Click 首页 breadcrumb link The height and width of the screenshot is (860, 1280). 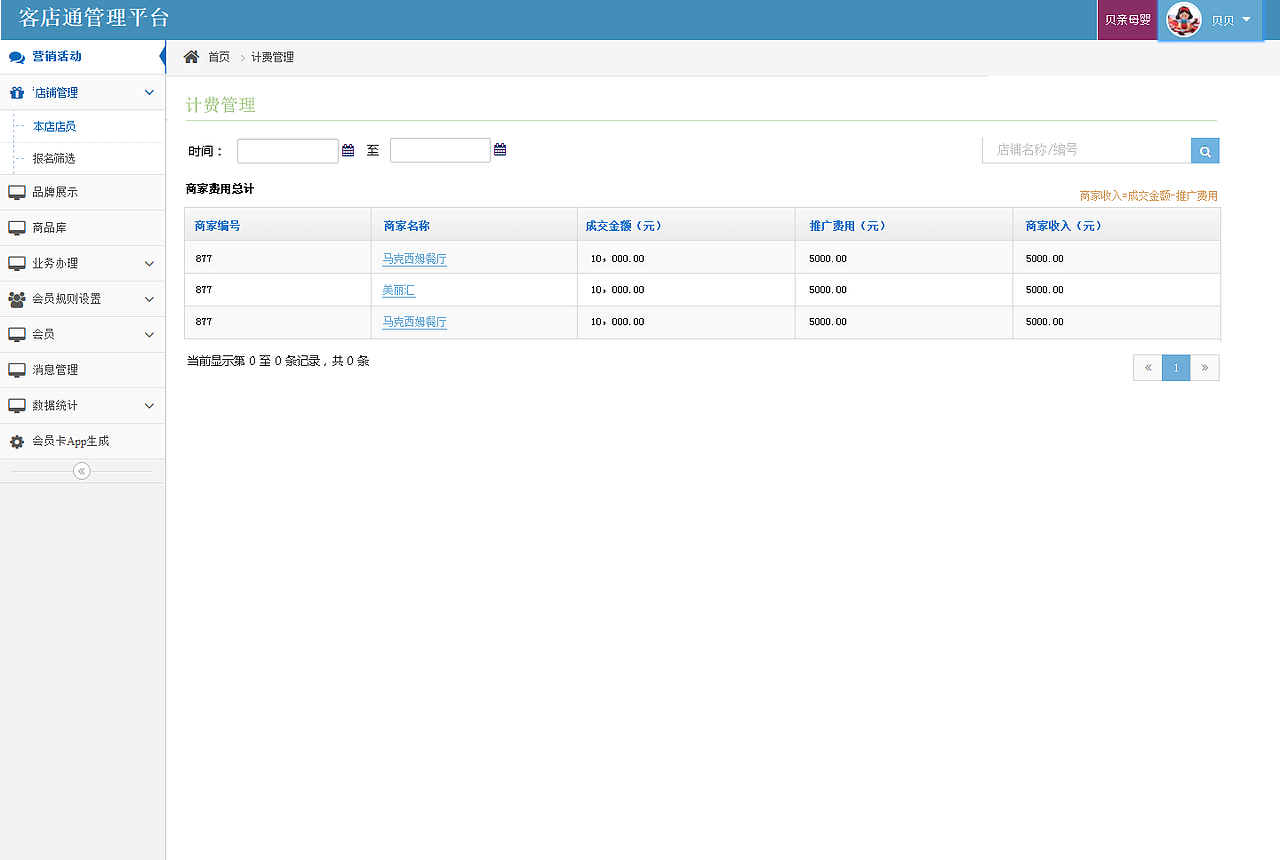[219, 57]
